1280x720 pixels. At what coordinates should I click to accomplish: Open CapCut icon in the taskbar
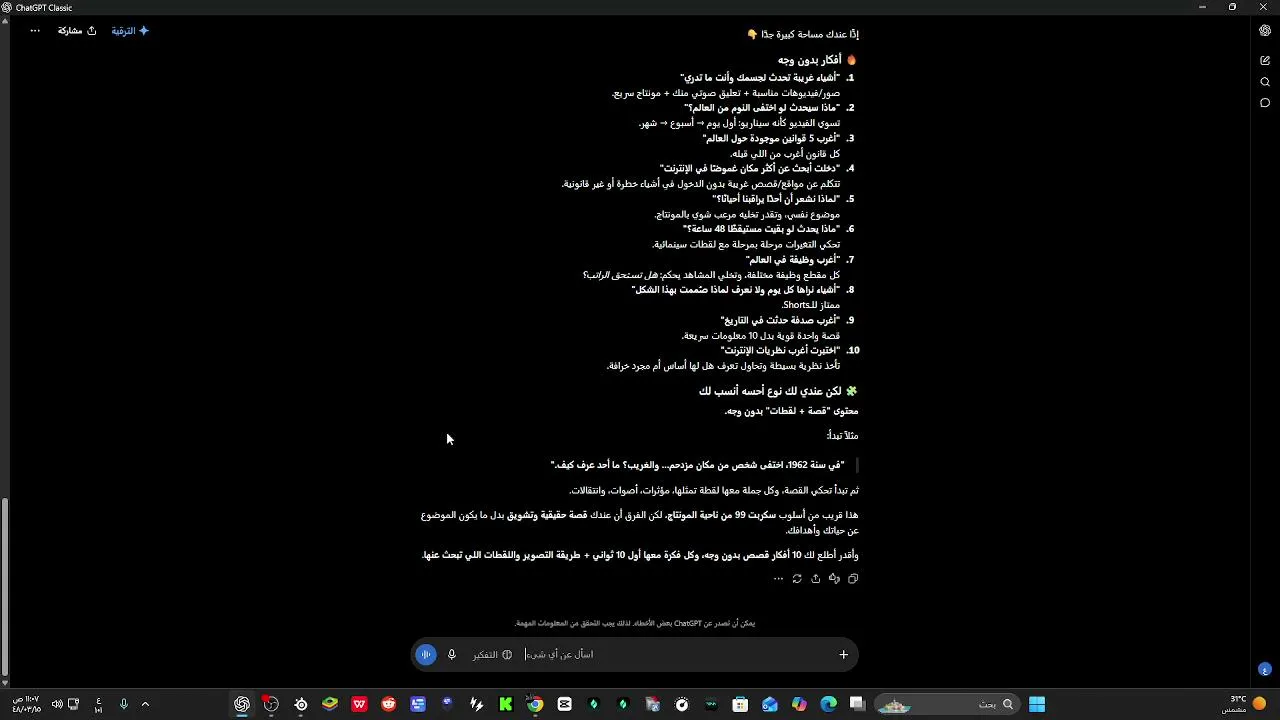565,705
